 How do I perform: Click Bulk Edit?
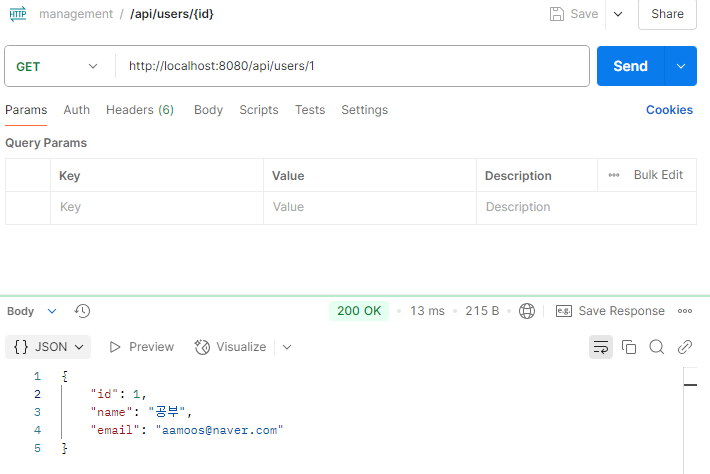pos(658,175)
